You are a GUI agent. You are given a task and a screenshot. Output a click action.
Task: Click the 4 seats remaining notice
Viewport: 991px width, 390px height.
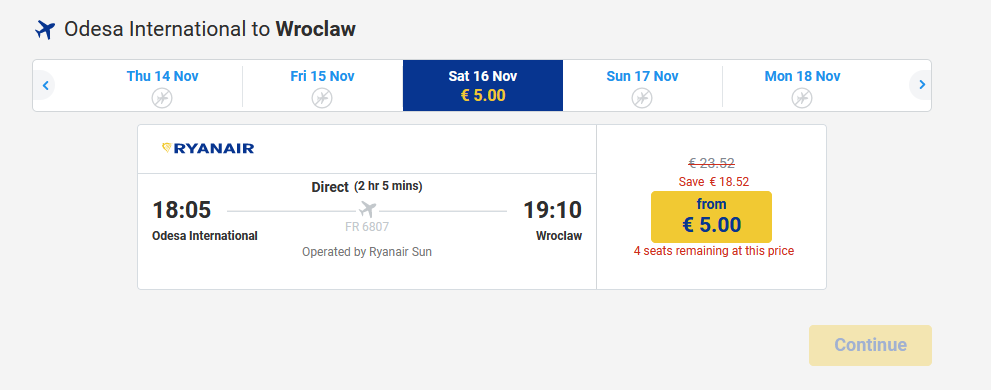point(714,251)
